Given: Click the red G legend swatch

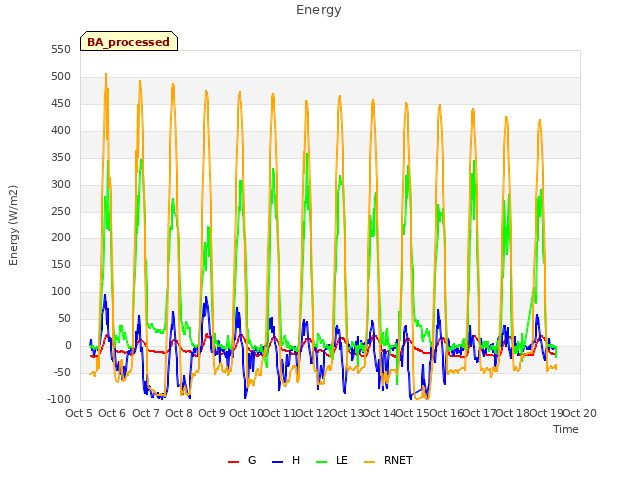Looking at the screenshot, I should (x=233, y=461).
